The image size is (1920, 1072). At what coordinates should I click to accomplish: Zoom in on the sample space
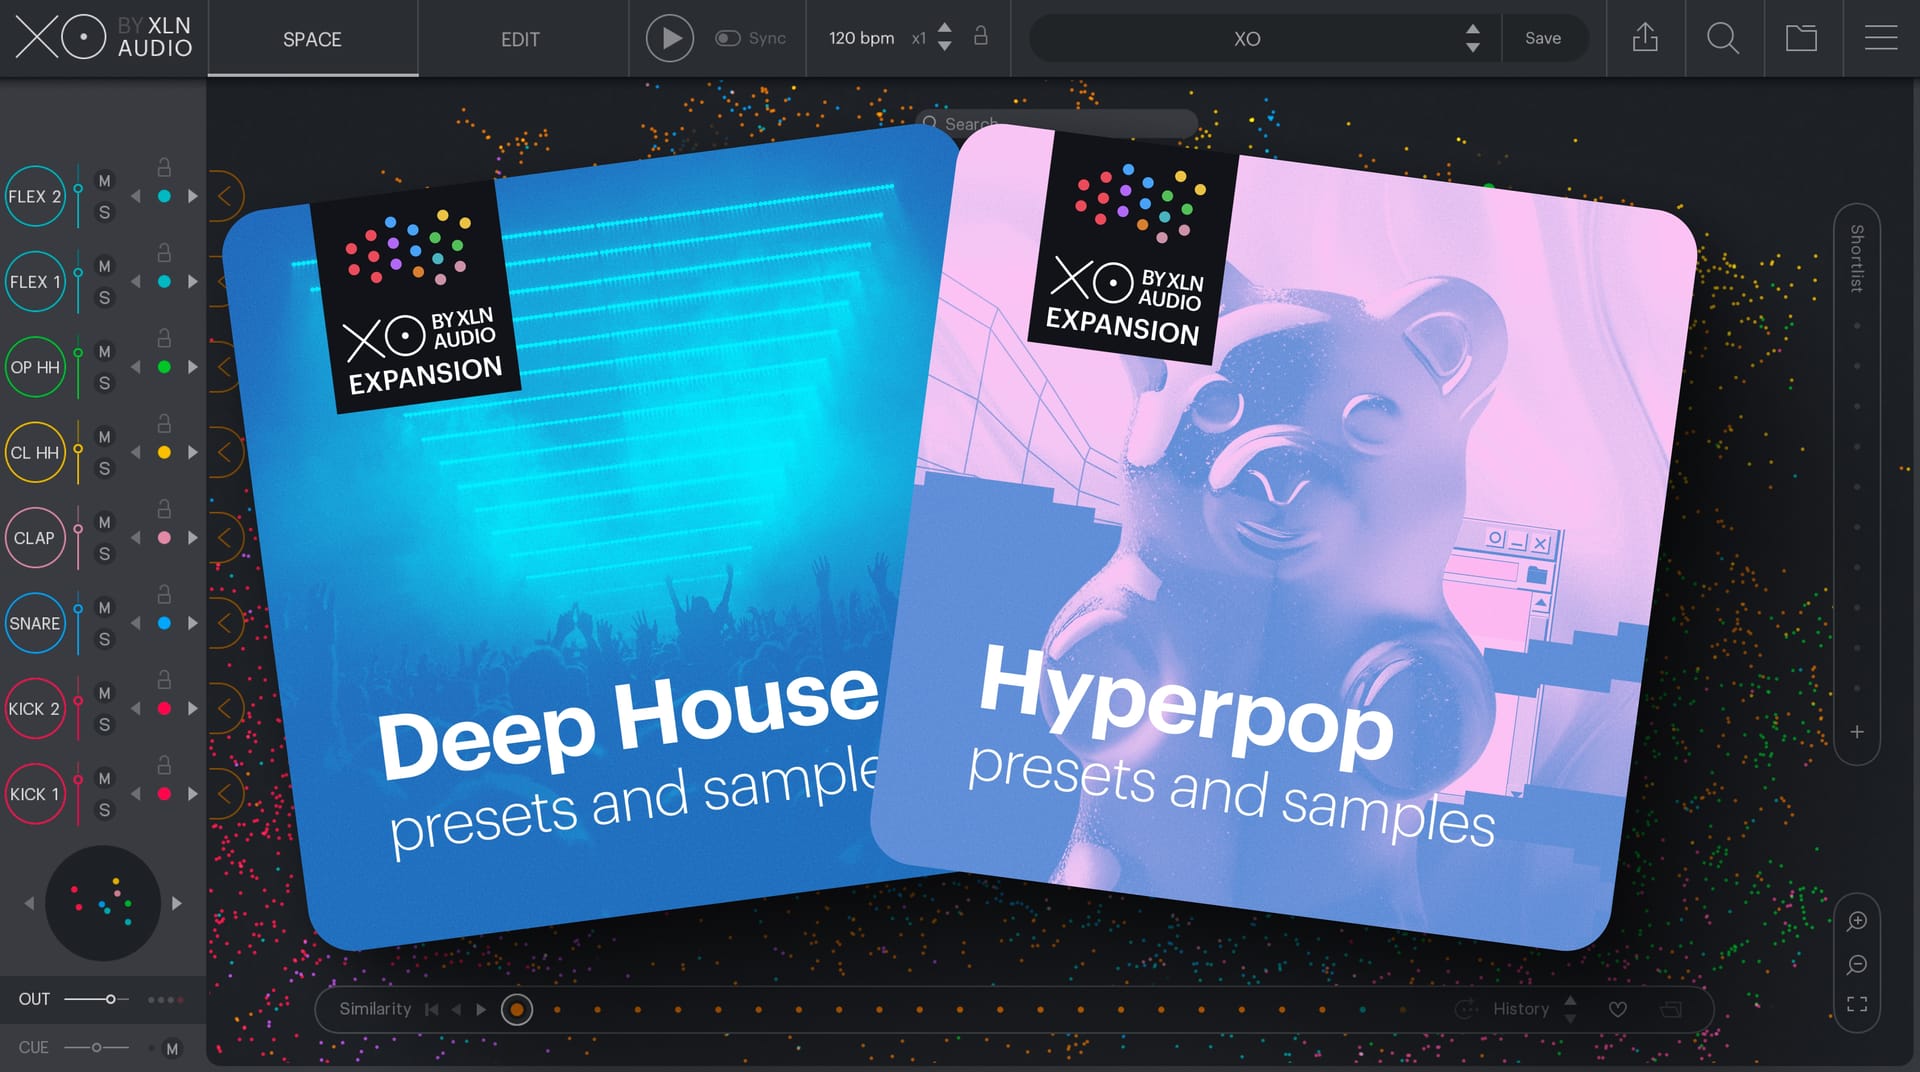point(1857,921)
